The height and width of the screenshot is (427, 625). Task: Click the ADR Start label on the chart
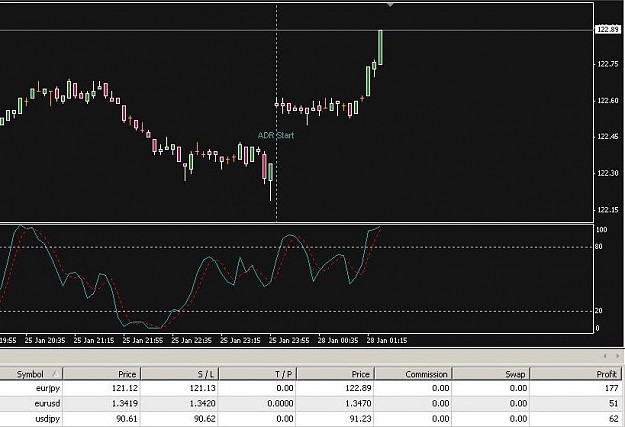tap(275, 135)
